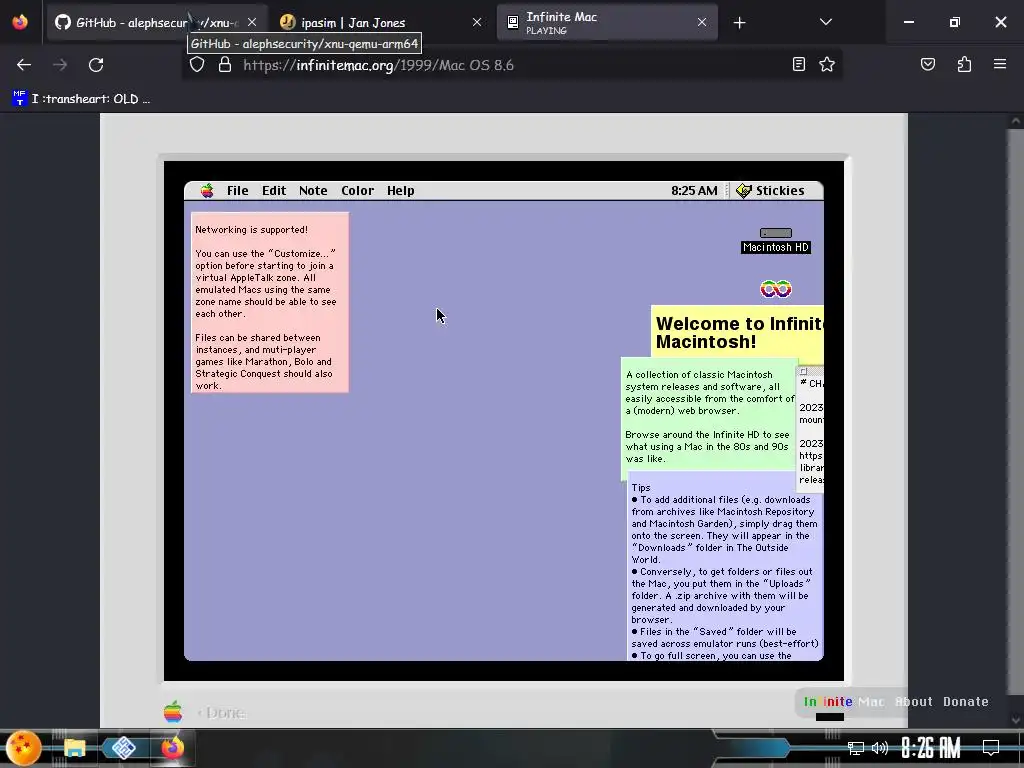Click the 8:26 AM taskbar clock
1024x768 pixels.
(931, 748)
